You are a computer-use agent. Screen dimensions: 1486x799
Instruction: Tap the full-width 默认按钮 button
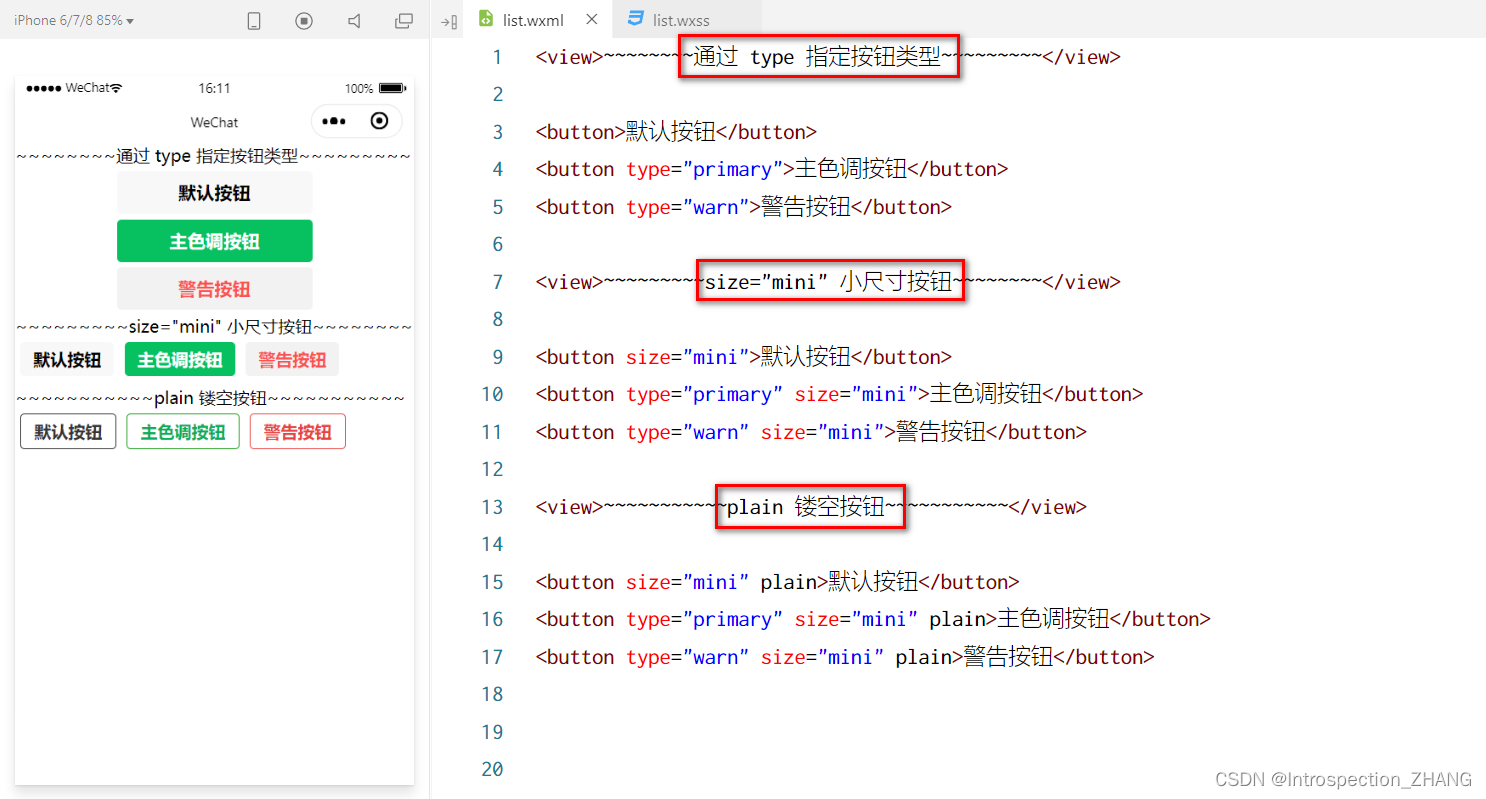pyautogui.click(x=215, y=193)
